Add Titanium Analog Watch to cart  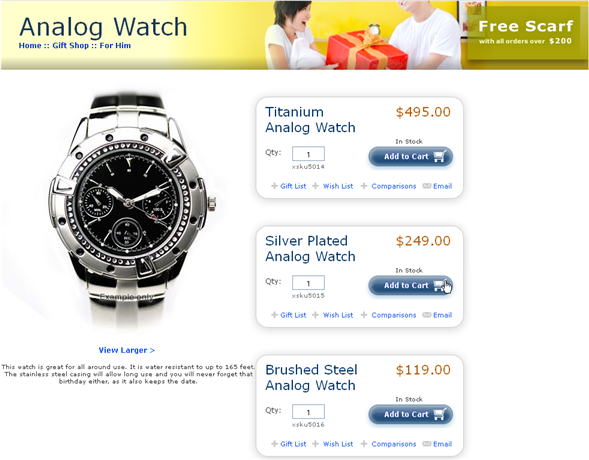coord(411,156)
